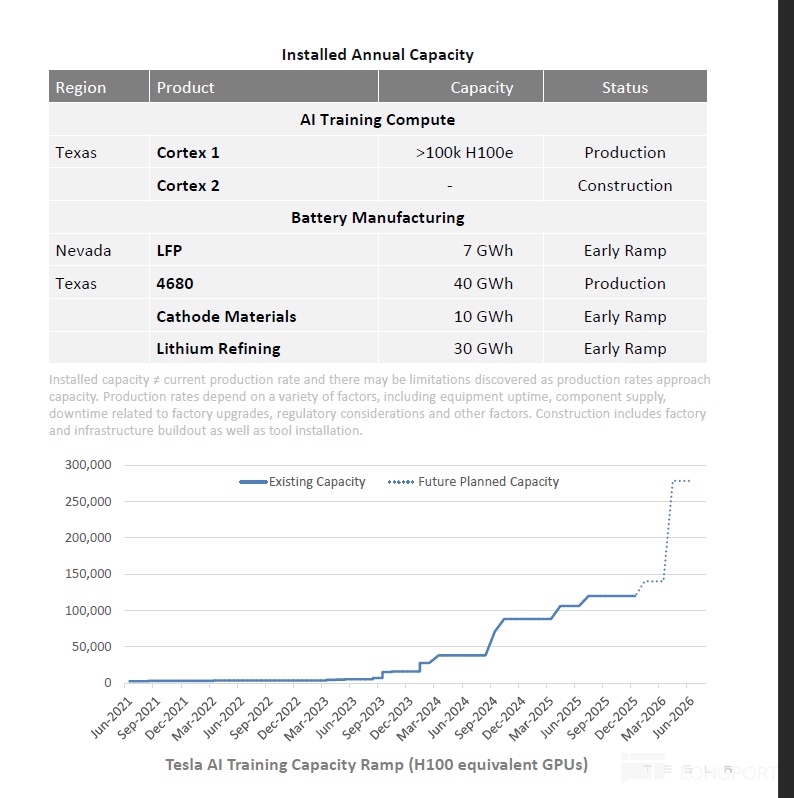The image size is (794, 798).
Task: Select the Lithium Refining product cell
Action: (x=218, y=349)
